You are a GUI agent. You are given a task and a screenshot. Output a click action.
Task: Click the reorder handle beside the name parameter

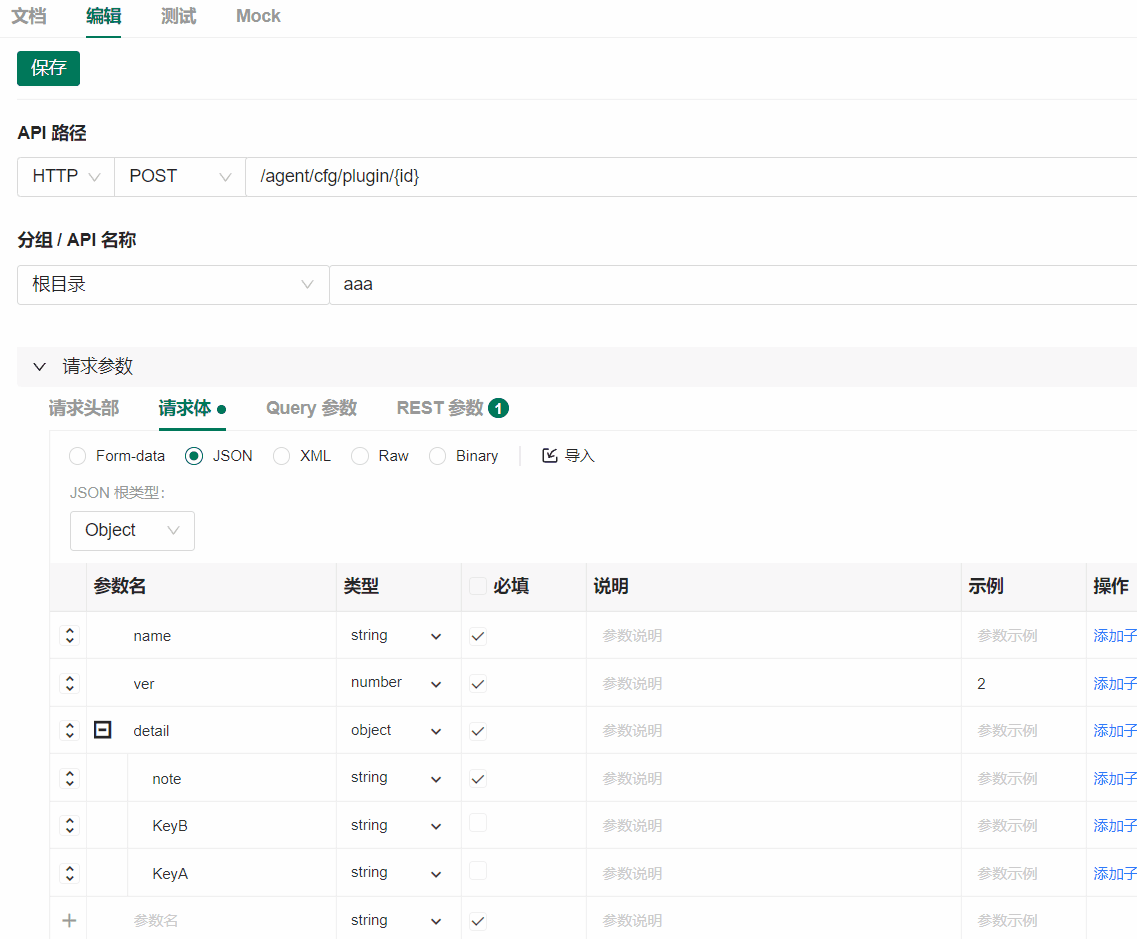click(68, 635)
